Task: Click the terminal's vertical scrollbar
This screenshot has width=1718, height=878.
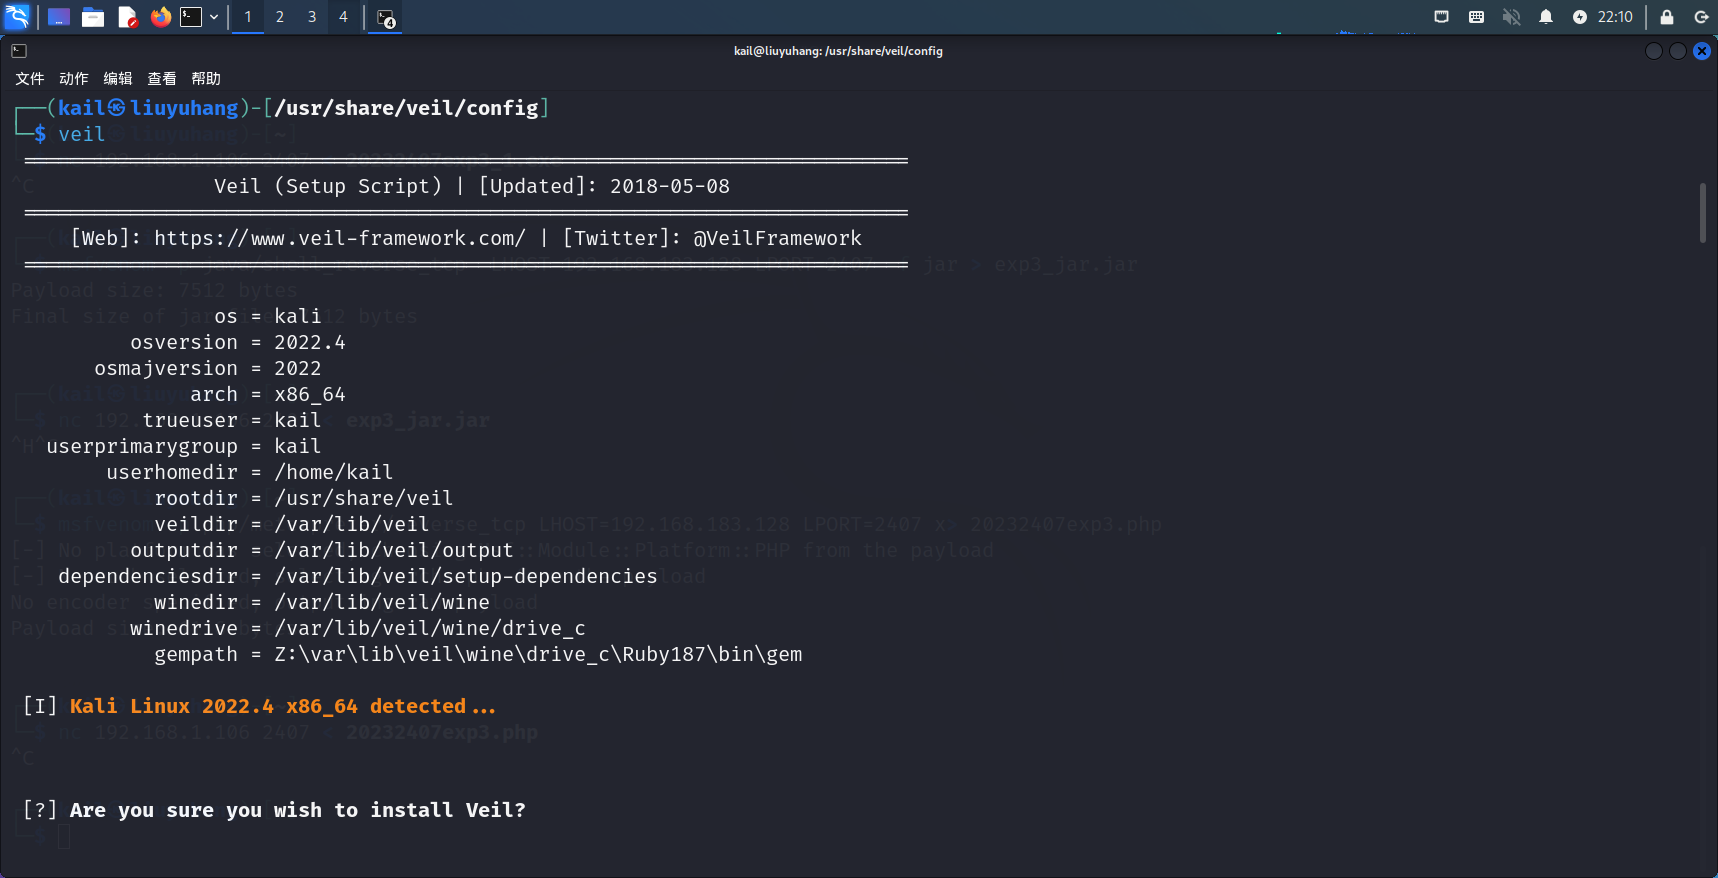Action: pyautogui.click(x=1703, y=212)
